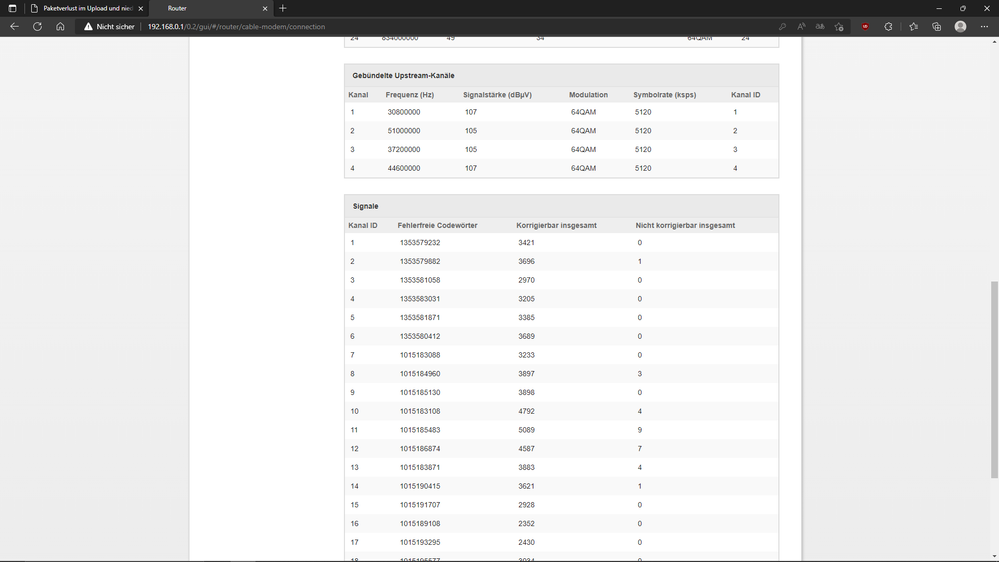Open the browser home page
The width and height of the screenshot is (999, 562).
[x=60, y=27]
